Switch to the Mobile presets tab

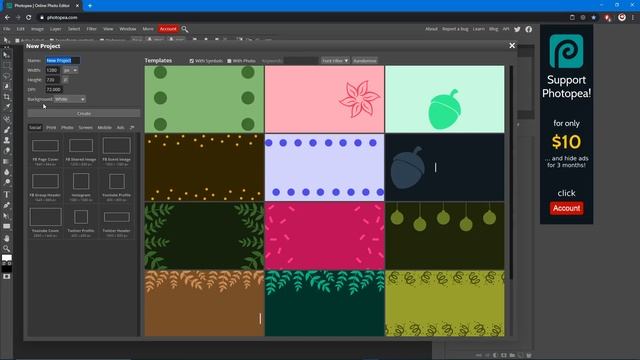(104, 128)
